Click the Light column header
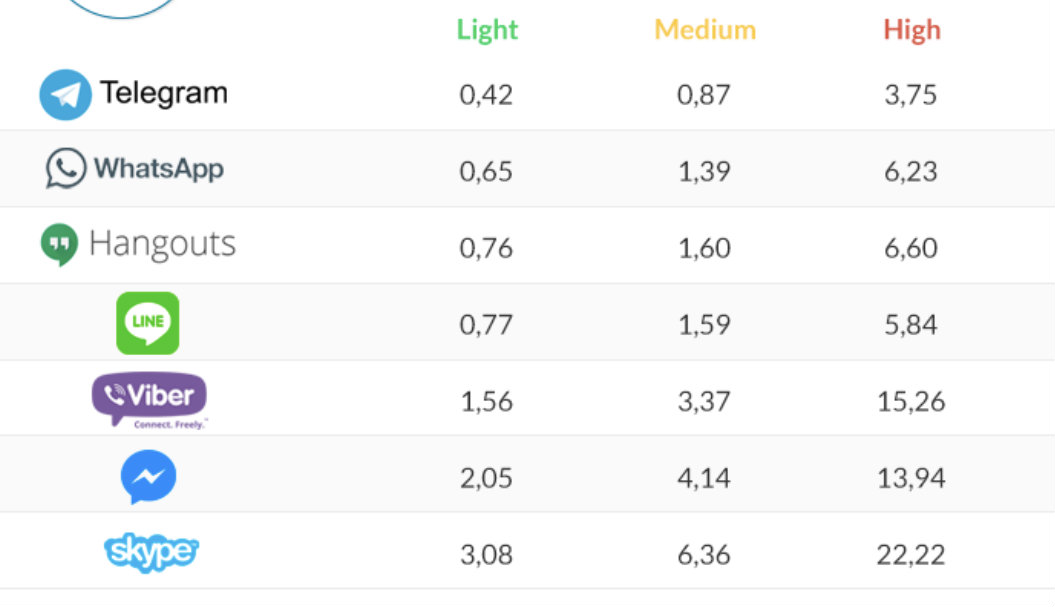1055x607 pixels. 487,30
